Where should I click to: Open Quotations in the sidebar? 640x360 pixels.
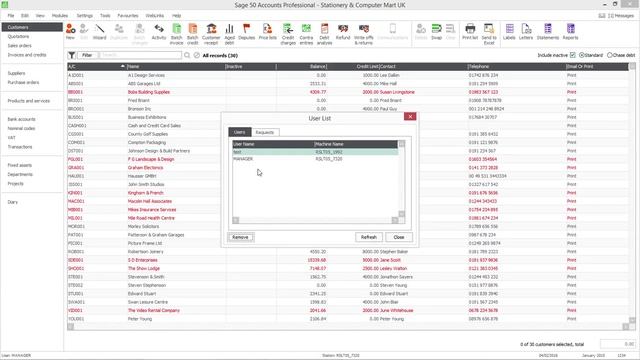[18, 36]
